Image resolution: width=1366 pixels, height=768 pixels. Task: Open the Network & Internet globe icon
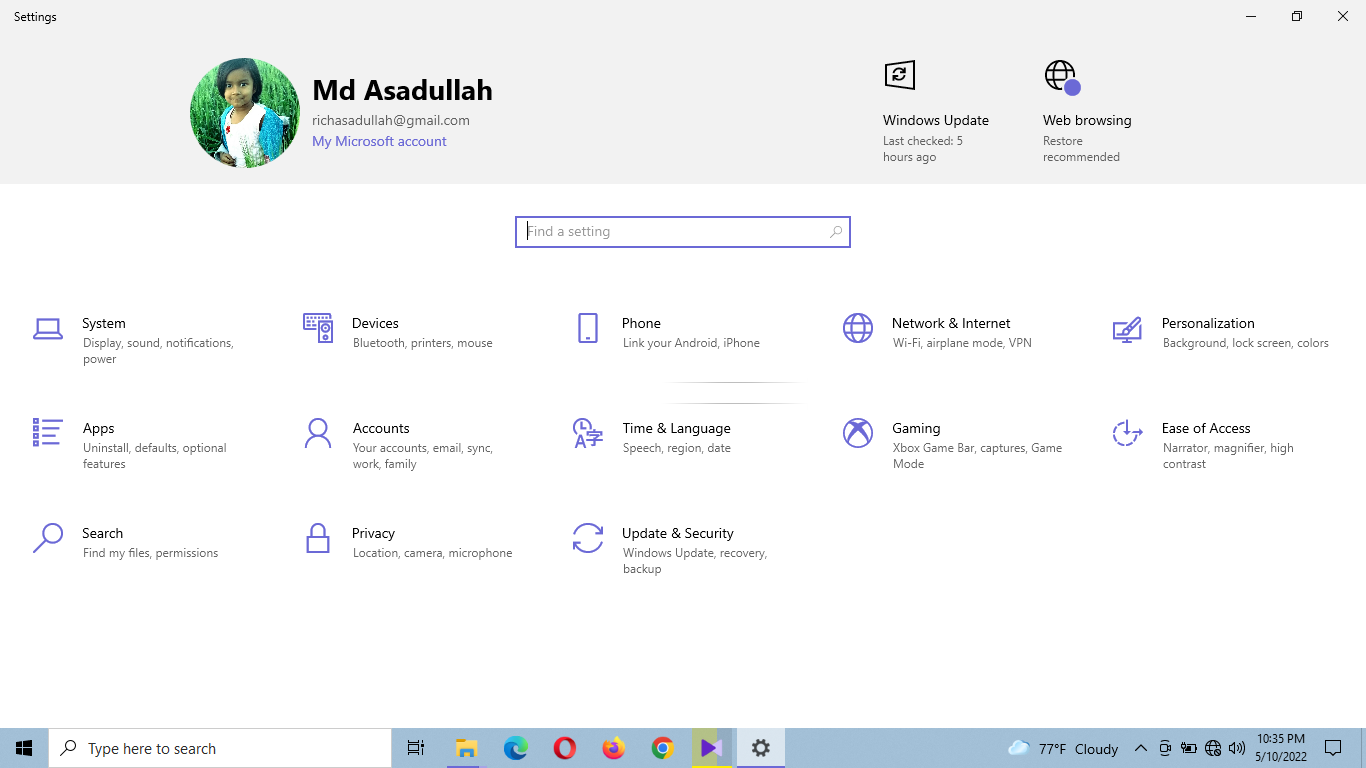(858, 328)
